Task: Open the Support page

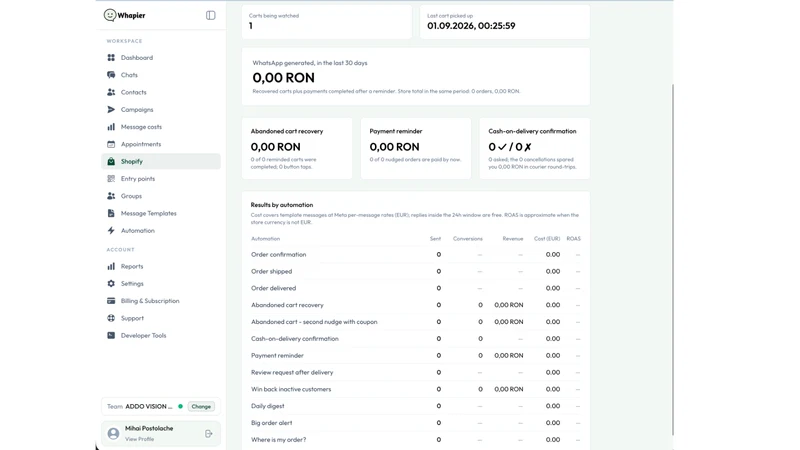Action: pos(161,318)
